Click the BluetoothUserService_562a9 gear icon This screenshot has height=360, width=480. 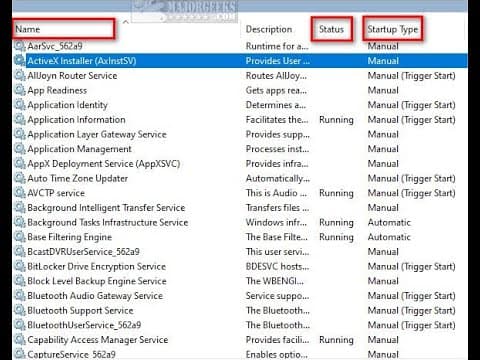pos(20,325)
